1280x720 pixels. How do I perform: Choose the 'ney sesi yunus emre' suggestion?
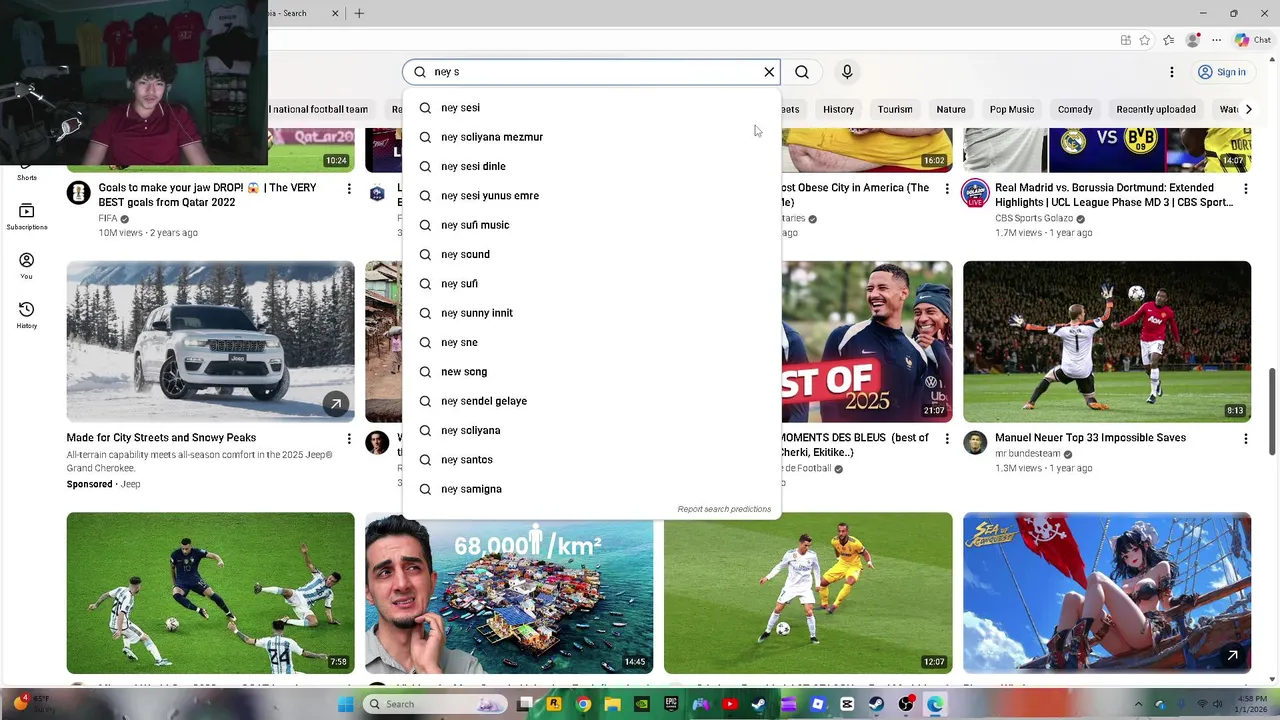(591, 196)
